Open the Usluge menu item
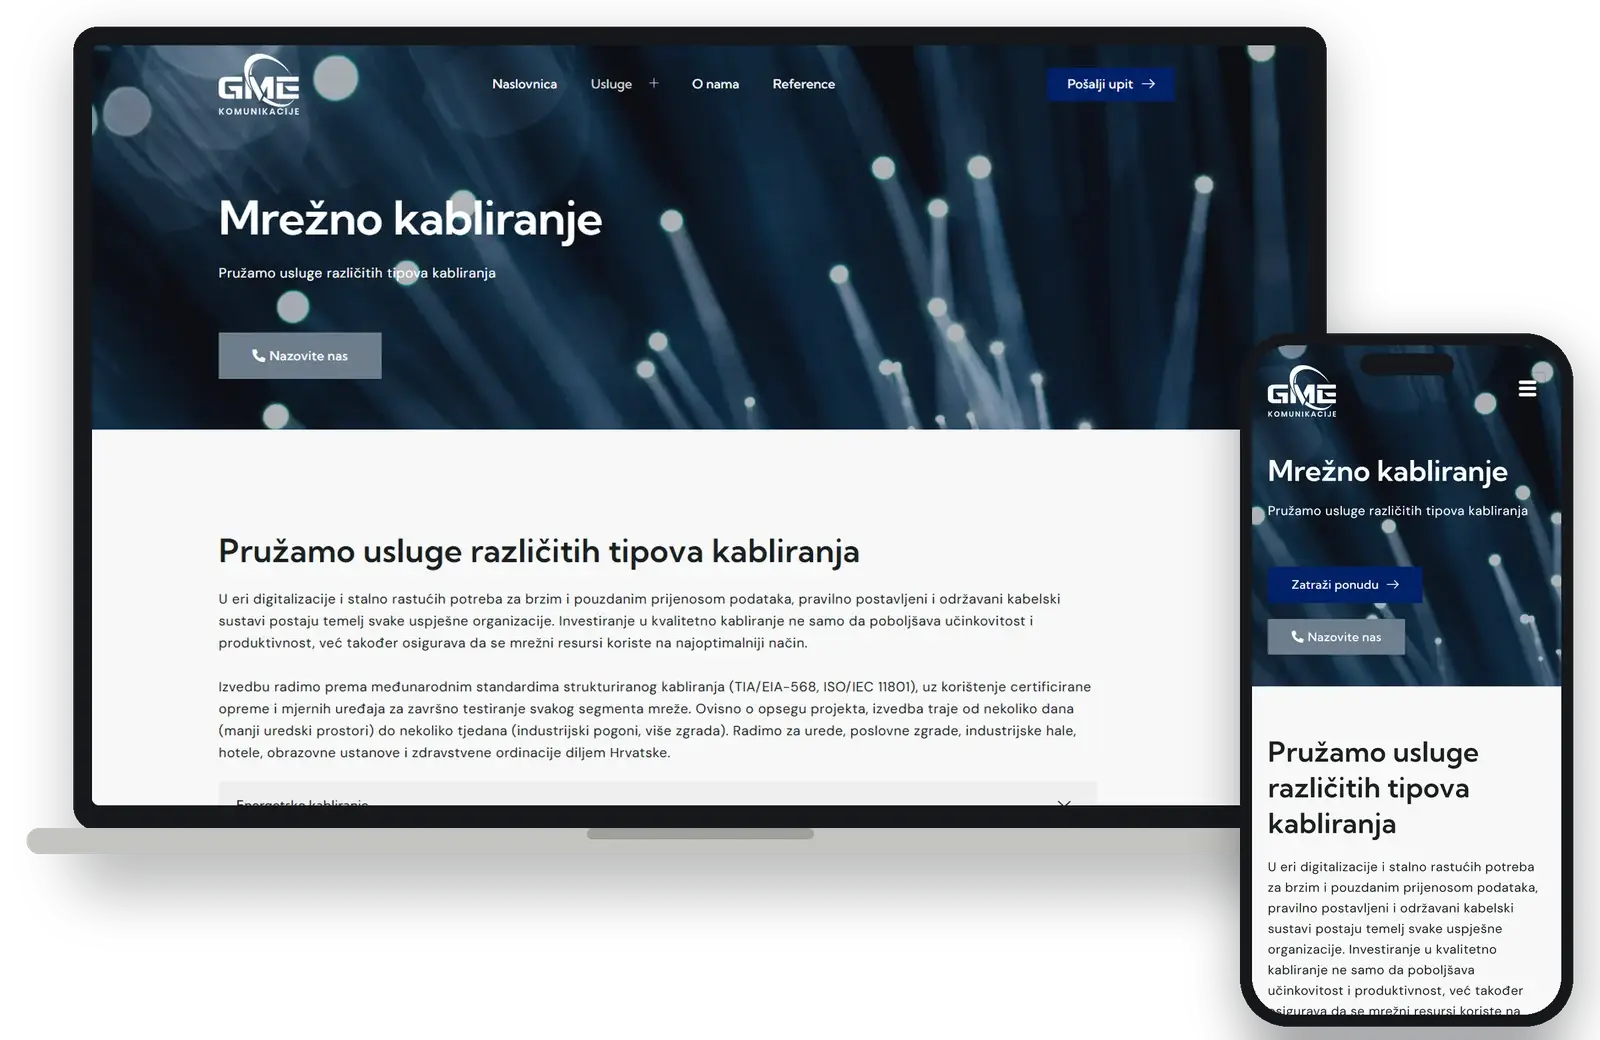 point(611,84)
